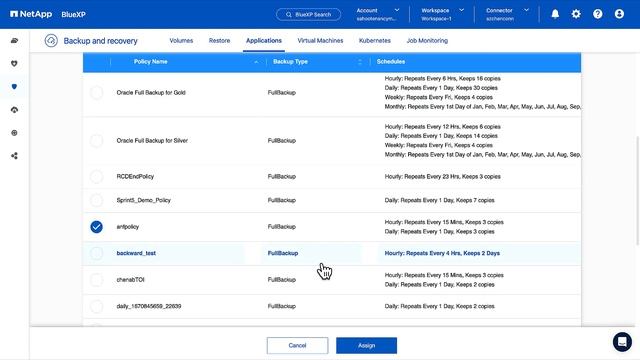Click FullBackup in the backward_test row

click(282, 253)
